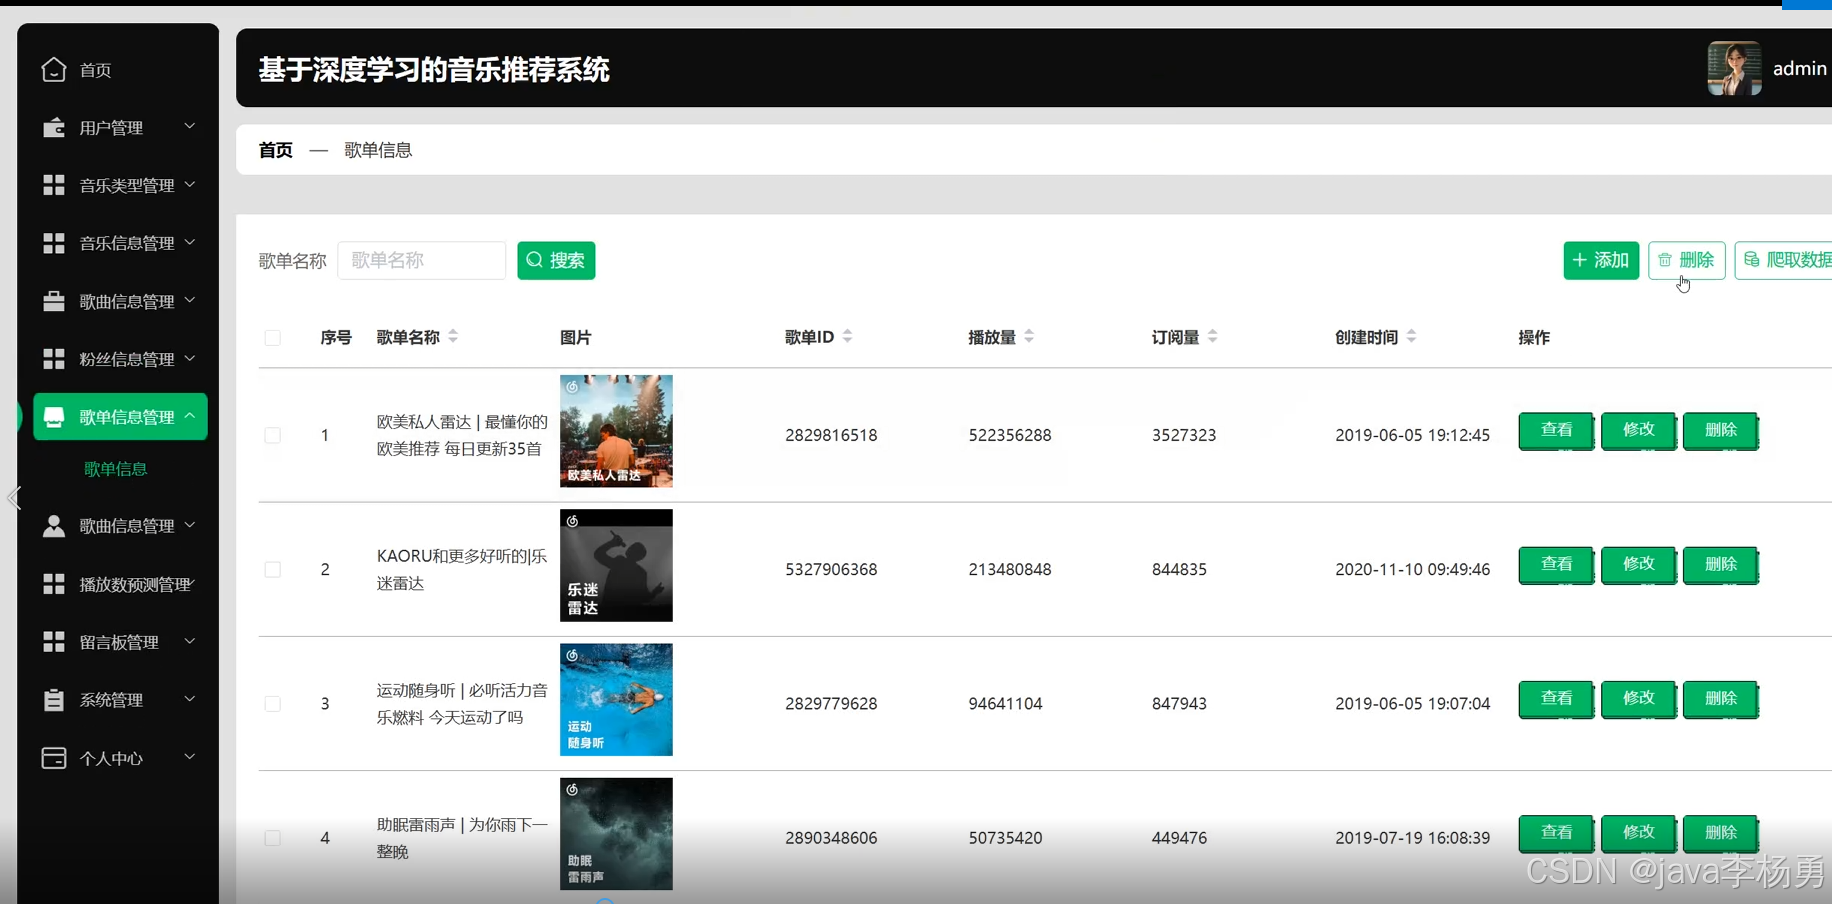Screen dimensions: 1832x904
Task: Click the 歌单信息管理 icon
Action: point(54,417)
